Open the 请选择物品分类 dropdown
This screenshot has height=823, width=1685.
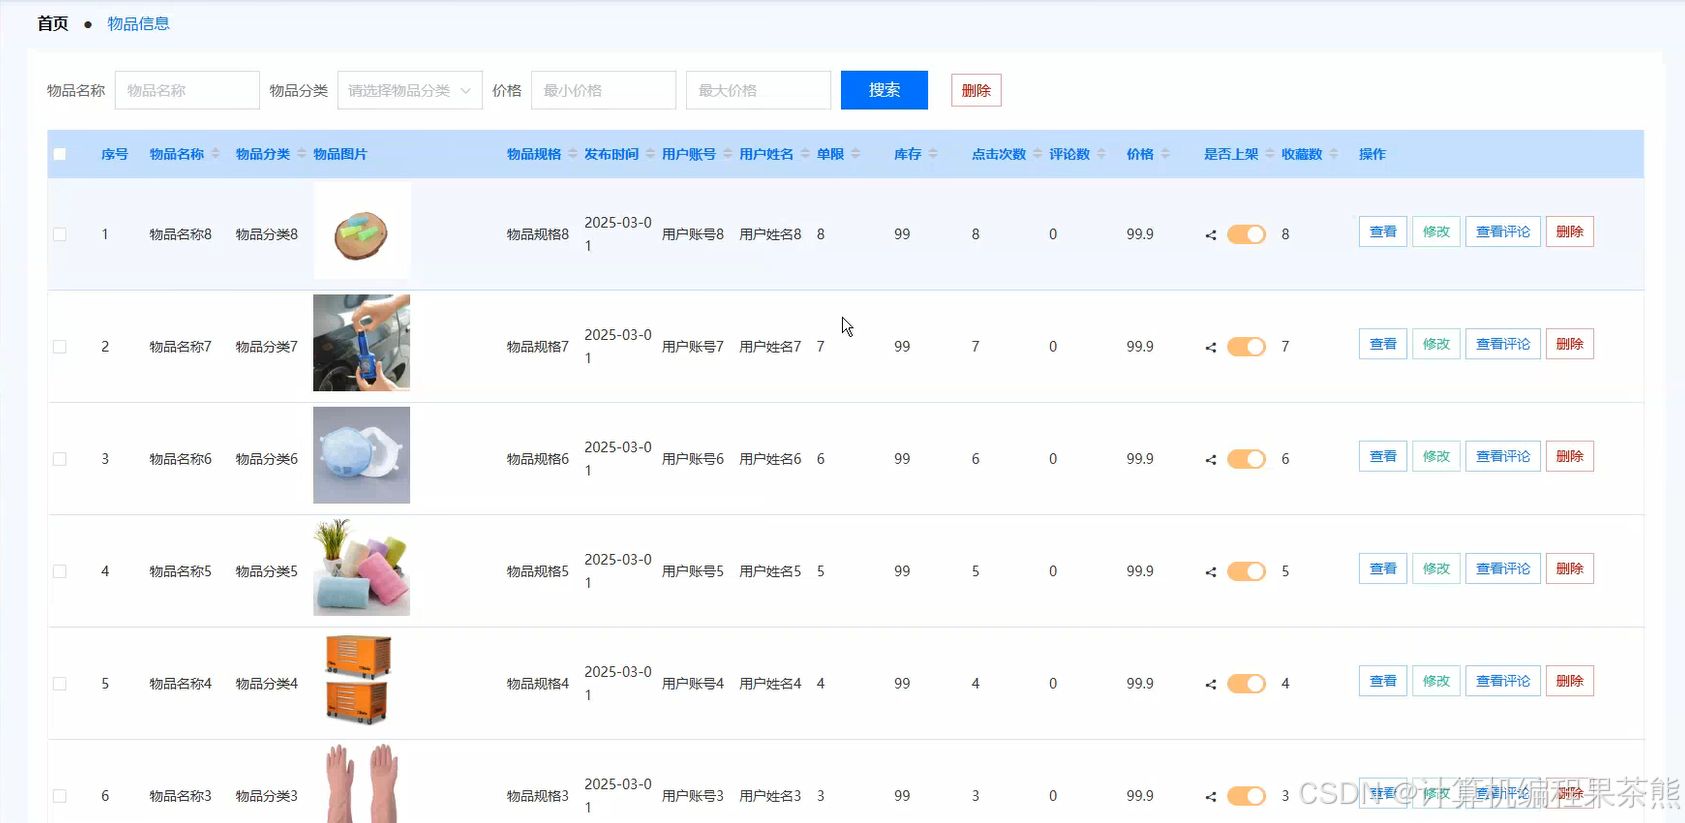coord(410,90)
